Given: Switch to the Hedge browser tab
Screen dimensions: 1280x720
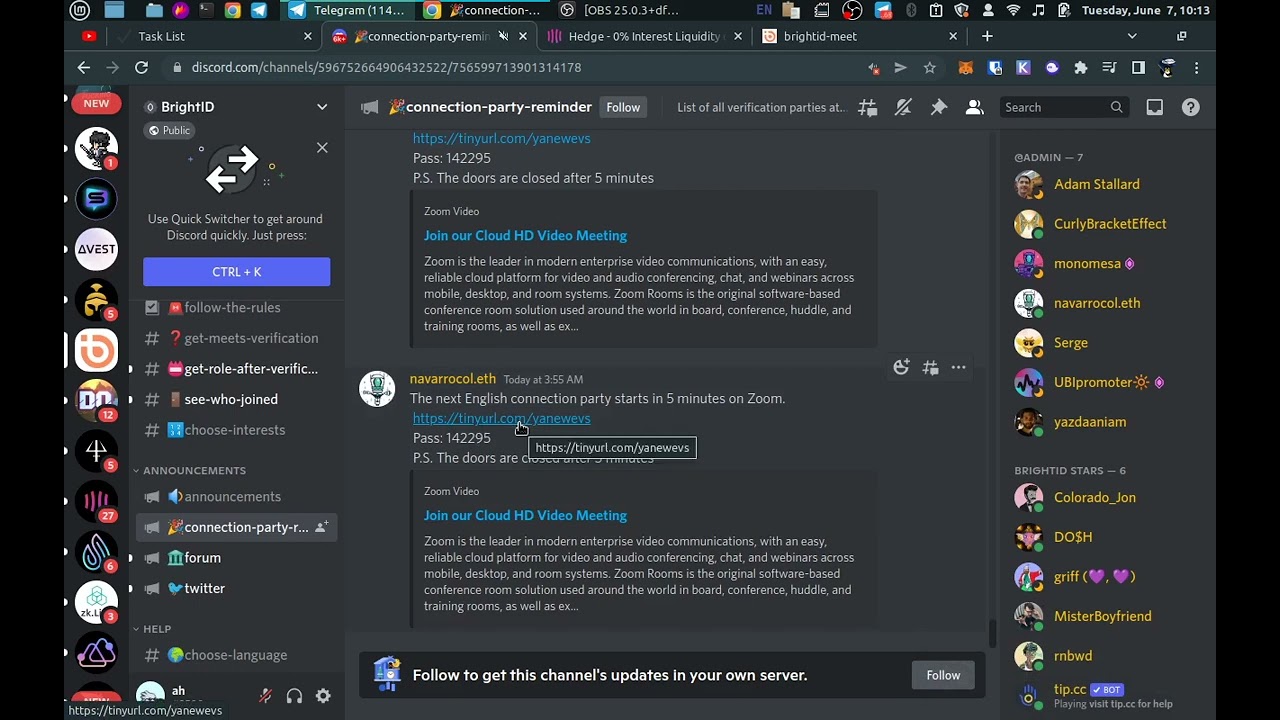Looking at the screenshot, I should [643, 36].
